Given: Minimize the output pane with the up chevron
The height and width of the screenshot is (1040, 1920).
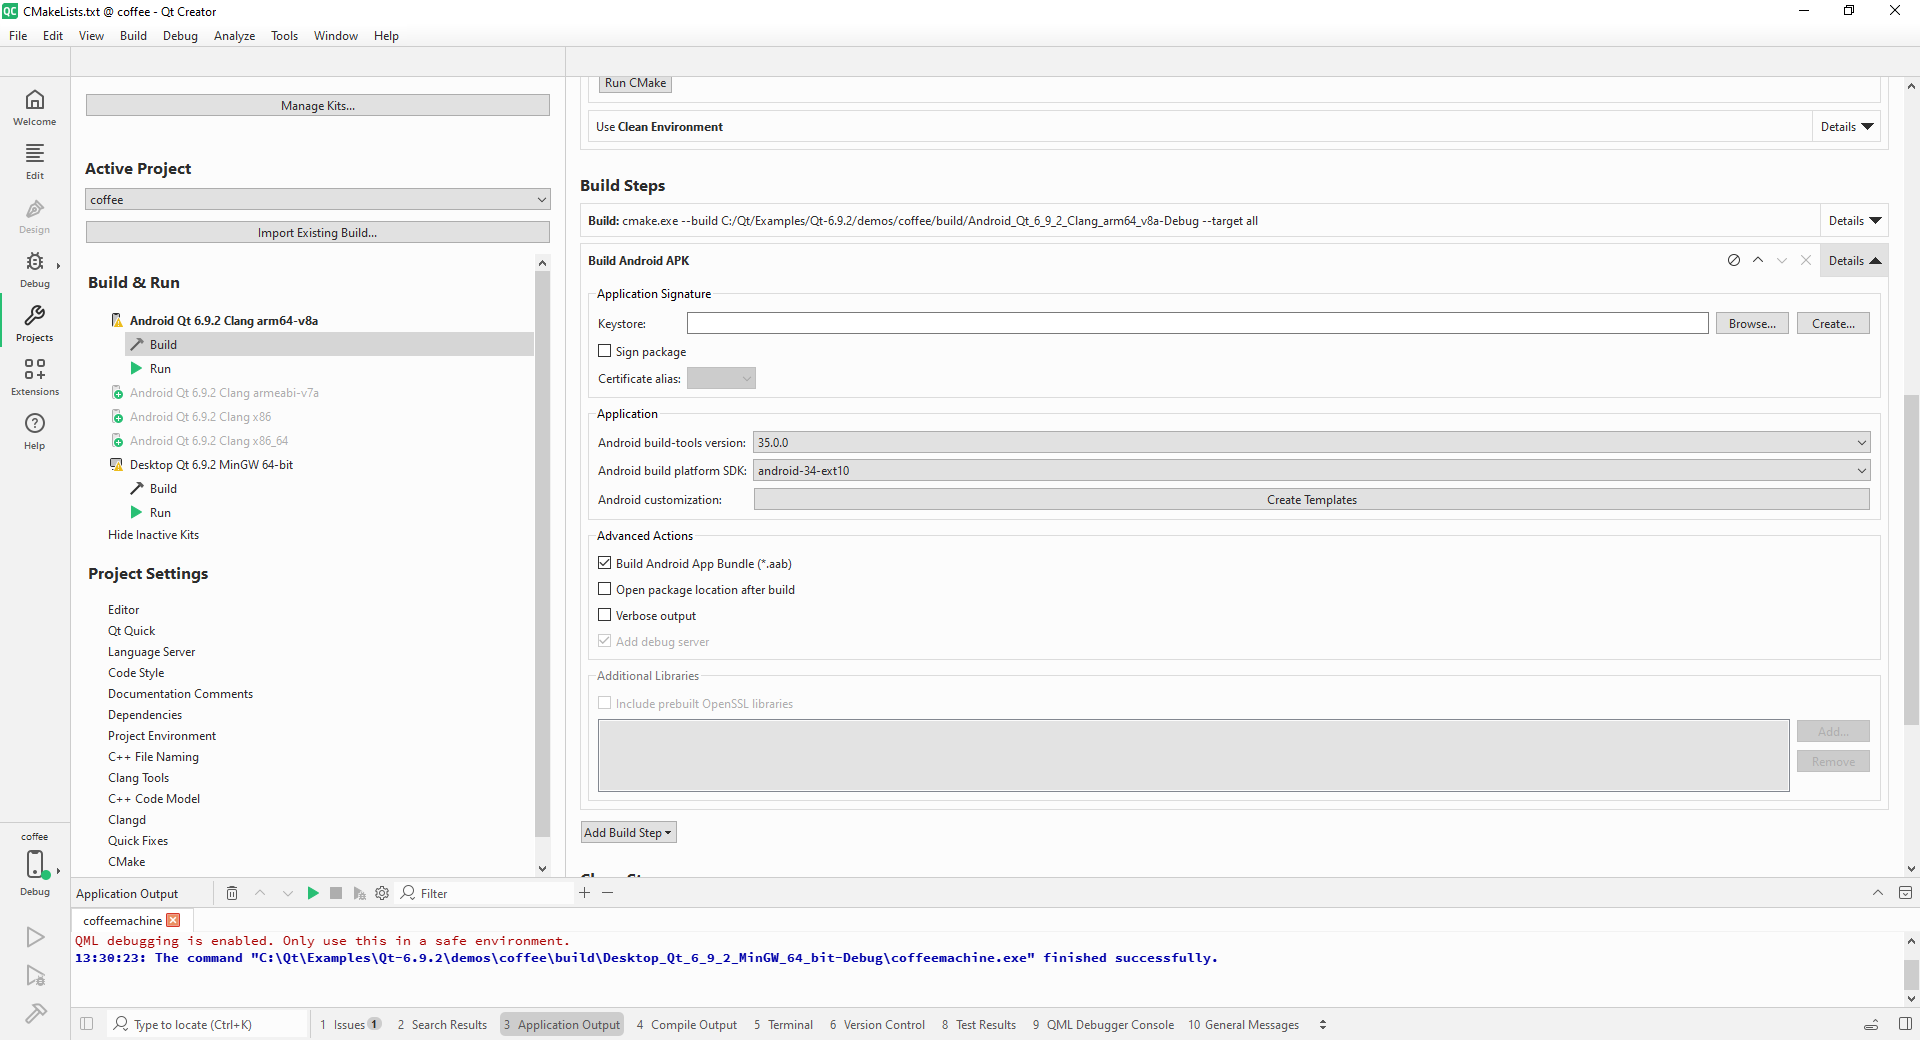Looking at the screenshot, I should (x=1877, y=893).
